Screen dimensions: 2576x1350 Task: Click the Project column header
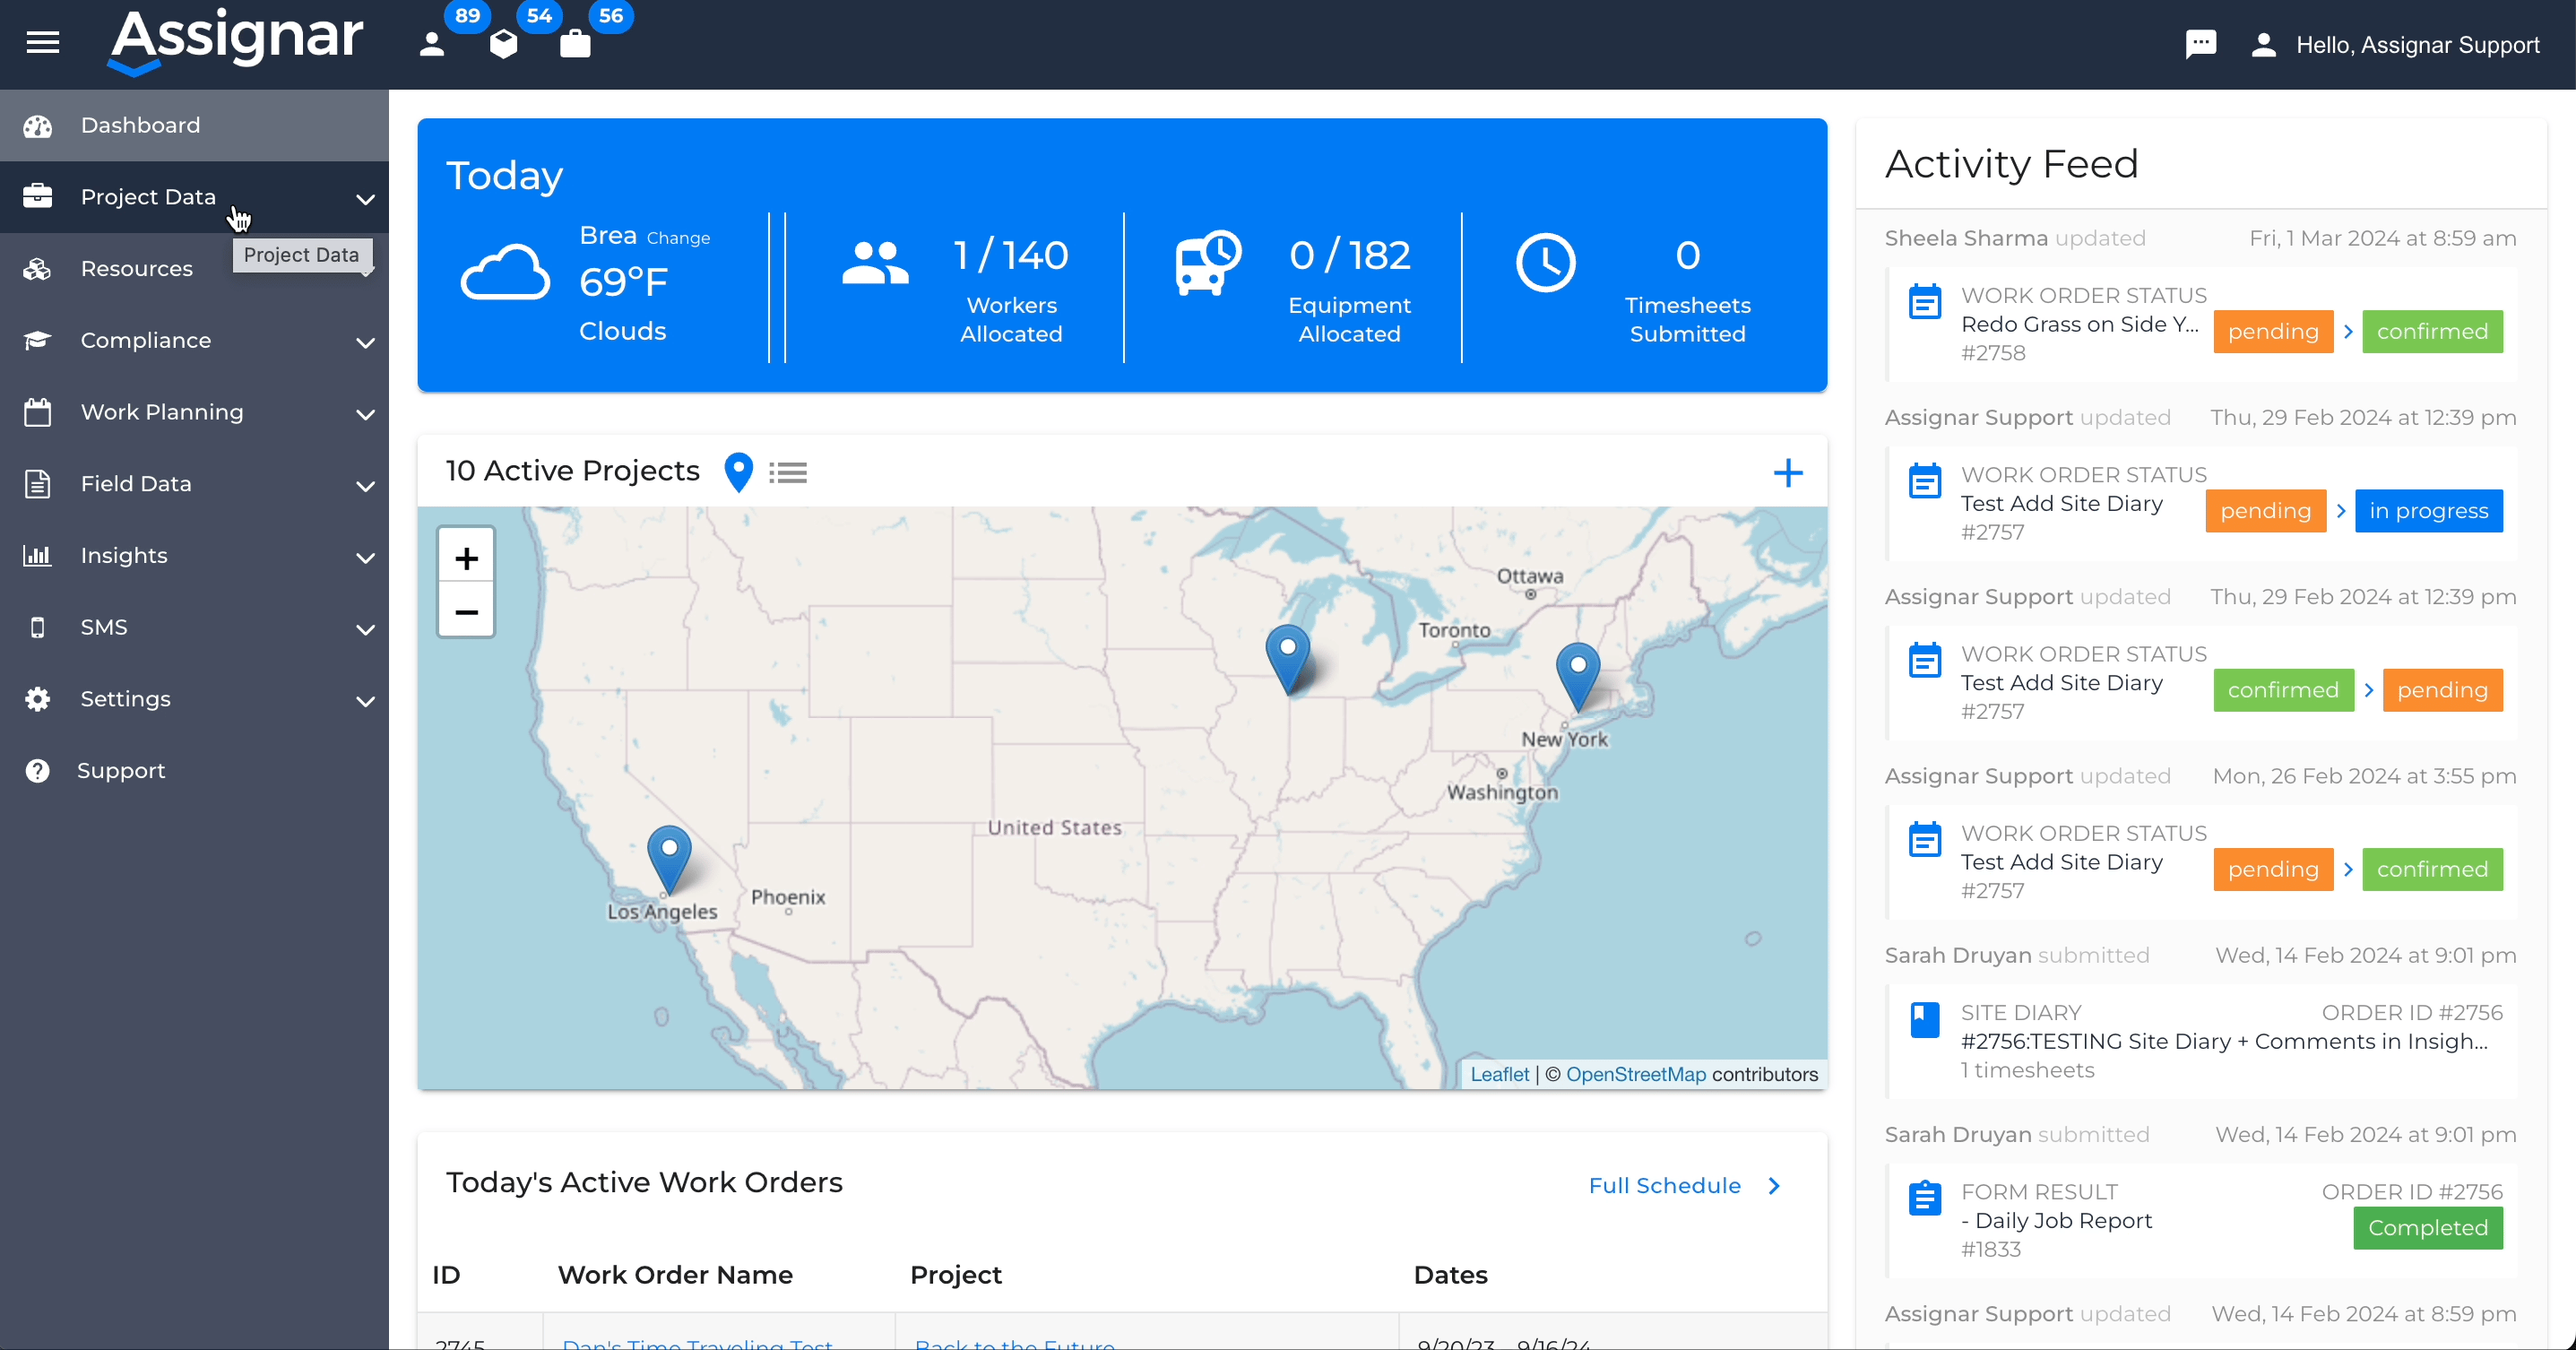coord(956,1275)
